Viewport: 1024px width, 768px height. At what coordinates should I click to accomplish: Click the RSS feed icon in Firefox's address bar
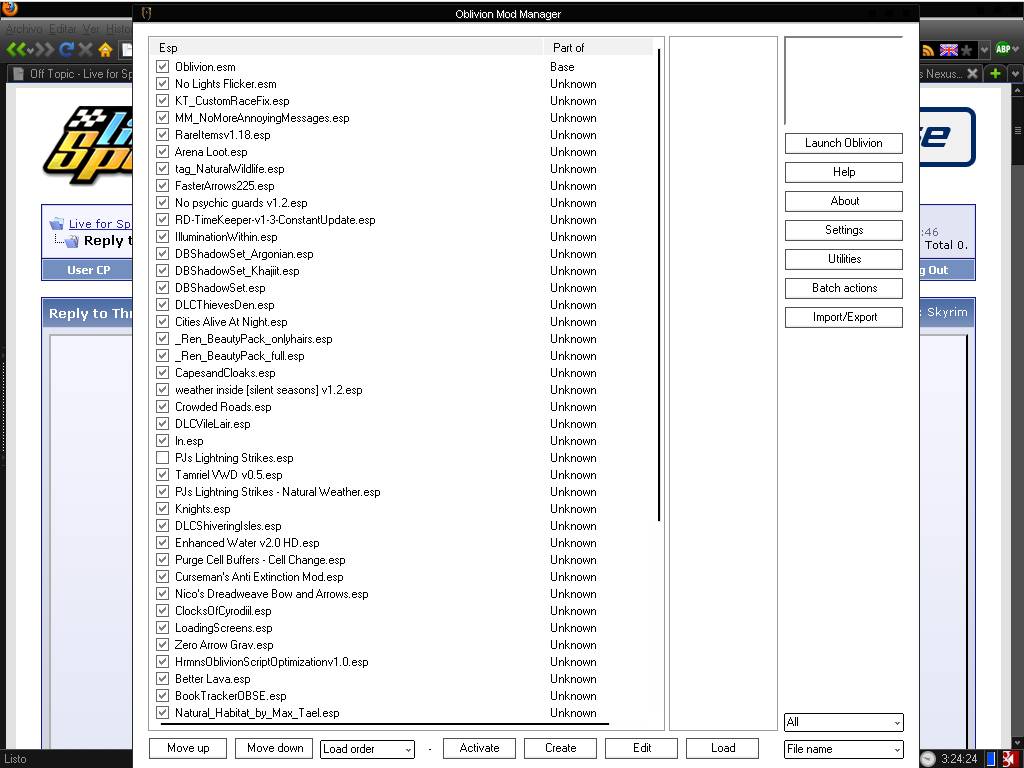(x=928, y=50)
